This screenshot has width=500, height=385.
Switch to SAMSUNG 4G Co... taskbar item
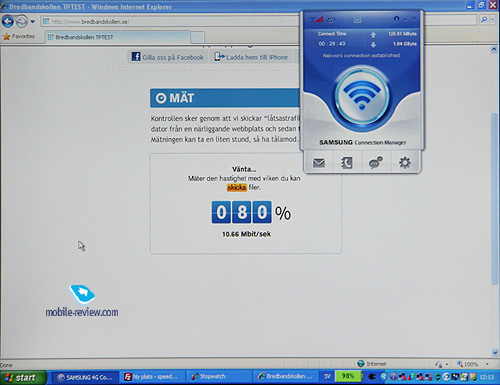(x=85, y=377)
